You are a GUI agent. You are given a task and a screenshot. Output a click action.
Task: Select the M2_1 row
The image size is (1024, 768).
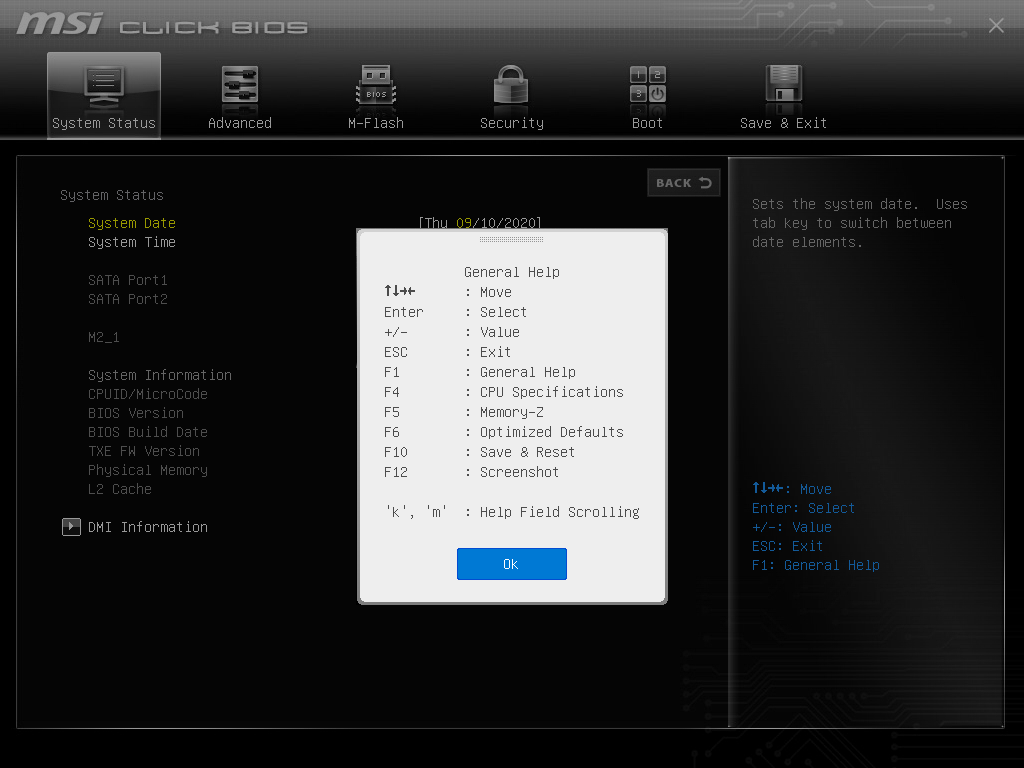tap(104, 337)
